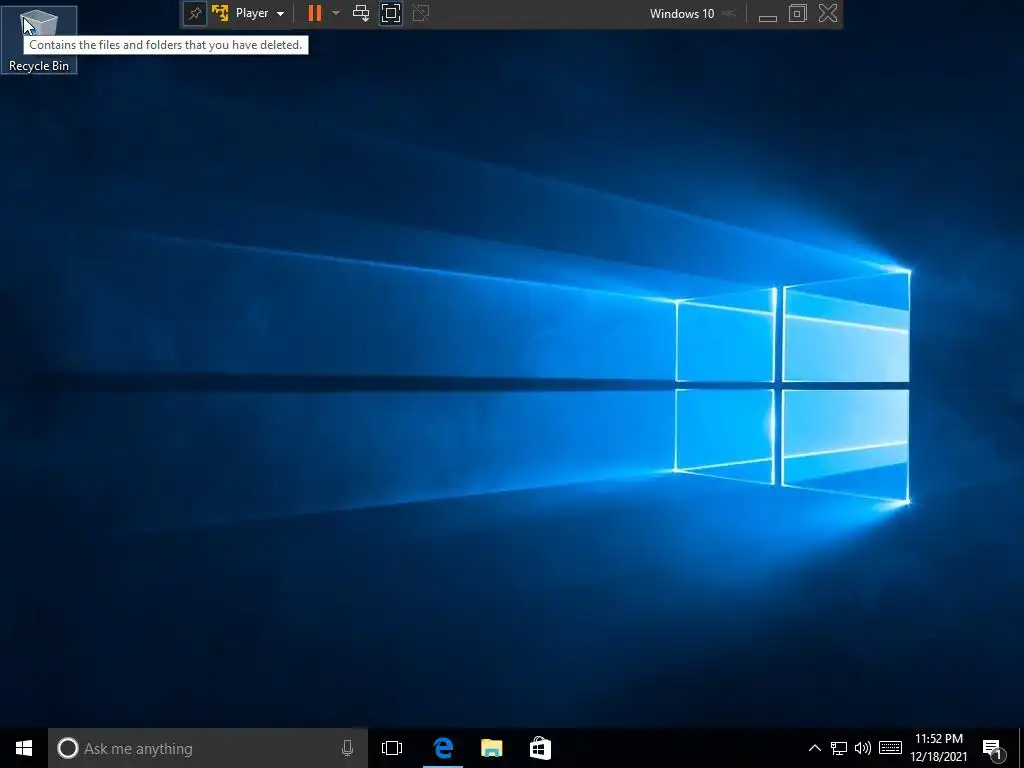Expand the power options arrow beside pause
1024x768 pixels.
[336, 13]
